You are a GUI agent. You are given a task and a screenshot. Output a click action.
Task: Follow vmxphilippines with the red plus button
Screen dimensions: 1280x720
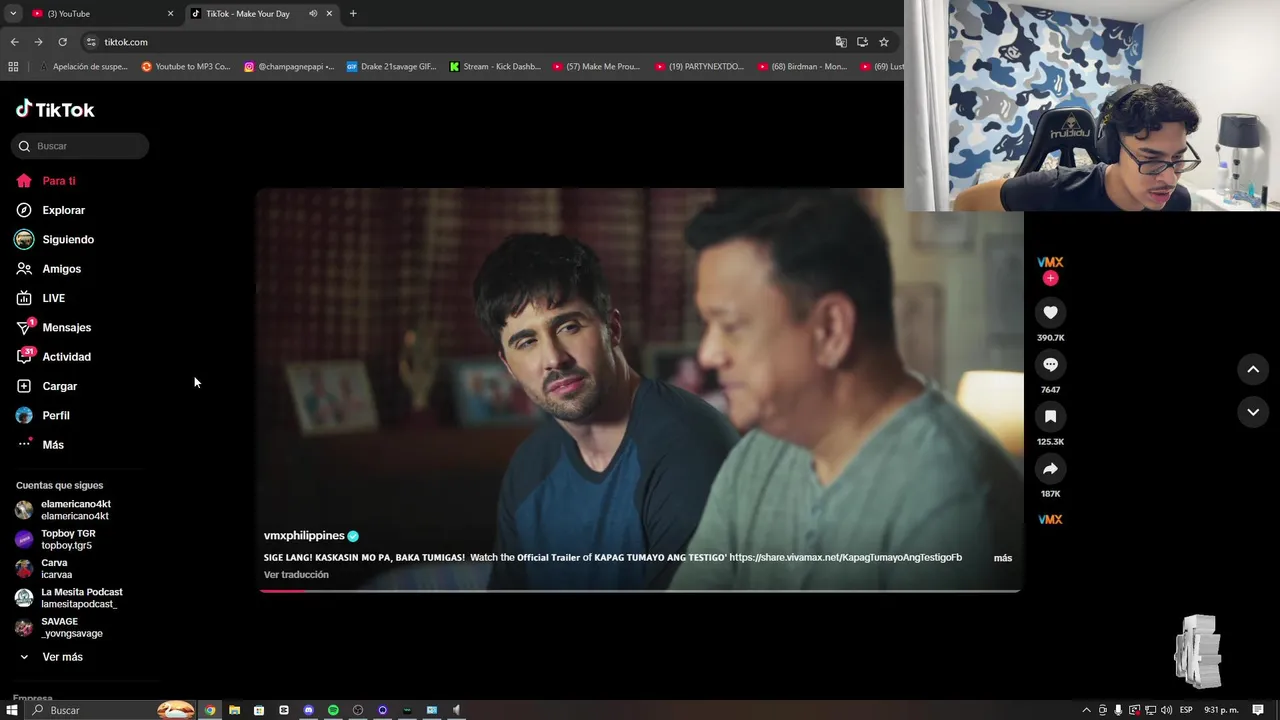pyautogui.click(x=1050, y=278)
